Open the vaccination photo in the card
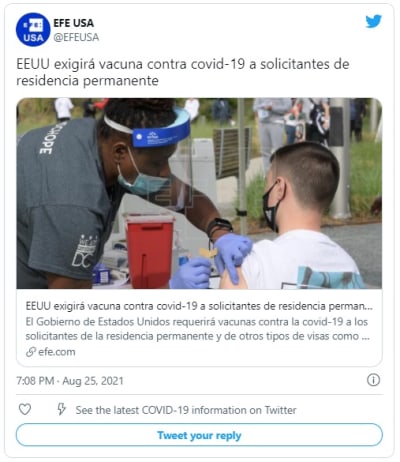Image resolution: width=400 pixels, height=462 pixels. pos(199,193)
